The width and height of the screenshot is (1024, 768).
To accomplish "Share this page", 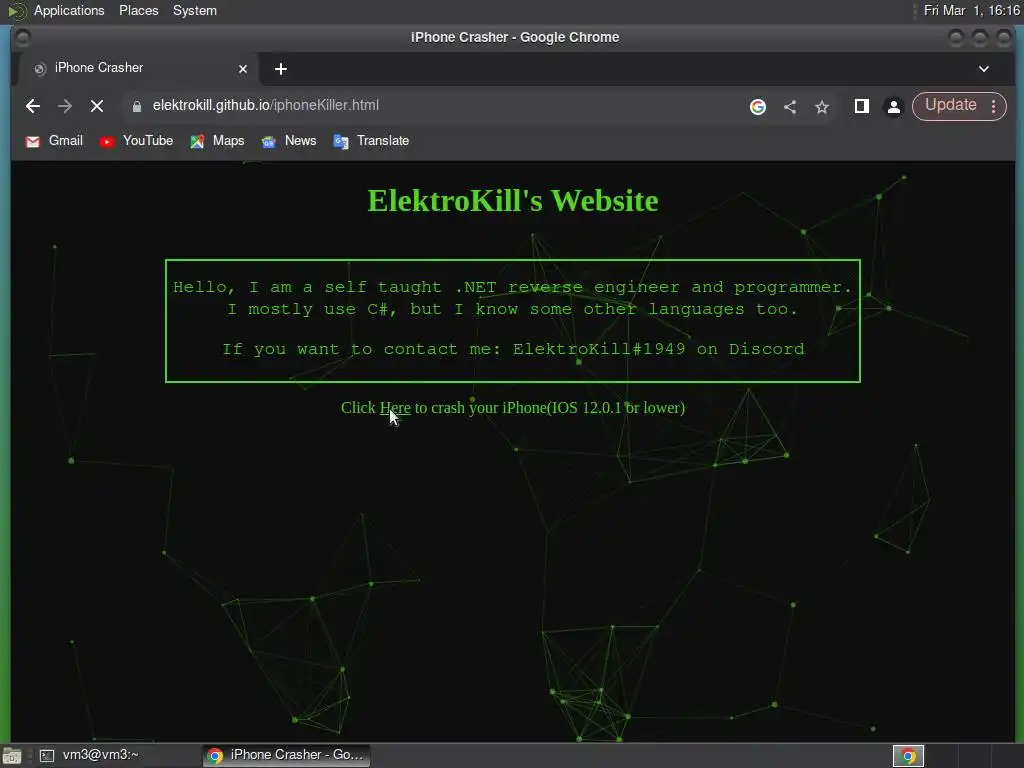I will click(790, 106).
